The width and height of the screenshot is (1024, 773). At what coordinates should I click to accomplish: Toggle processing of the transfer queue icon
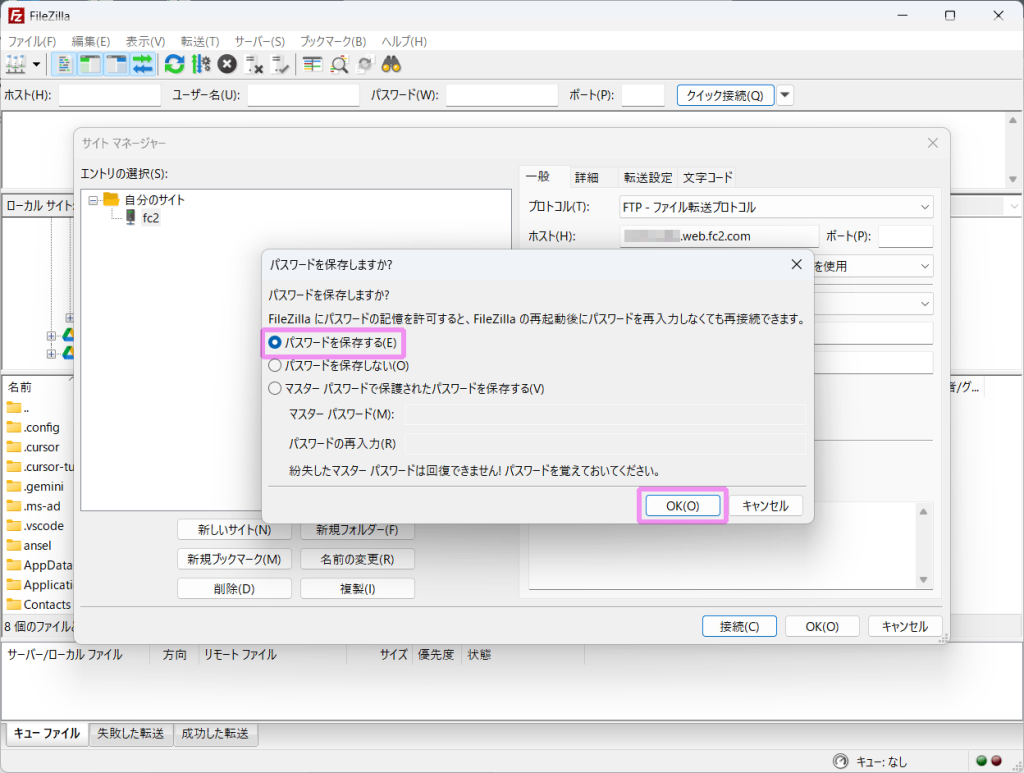(x=201, y=64)
